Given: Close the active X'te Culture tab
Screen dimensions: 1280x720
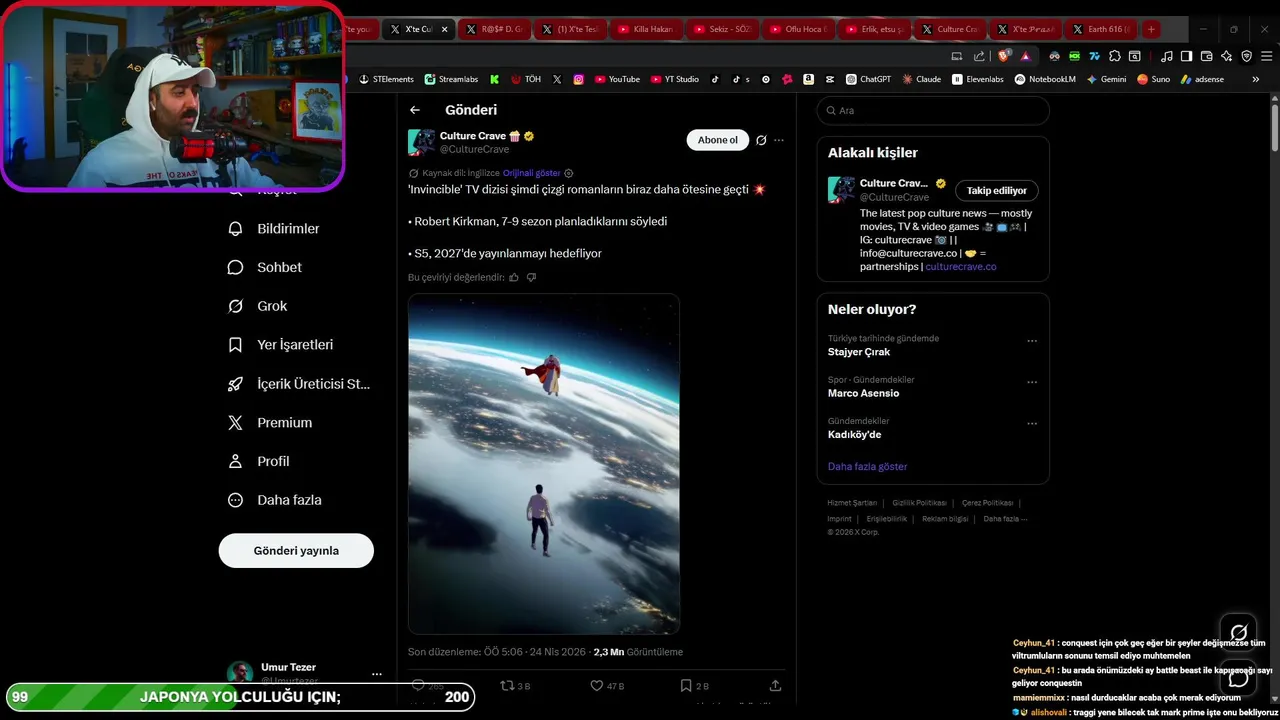Looking at the screenshot, I should 444,29.
